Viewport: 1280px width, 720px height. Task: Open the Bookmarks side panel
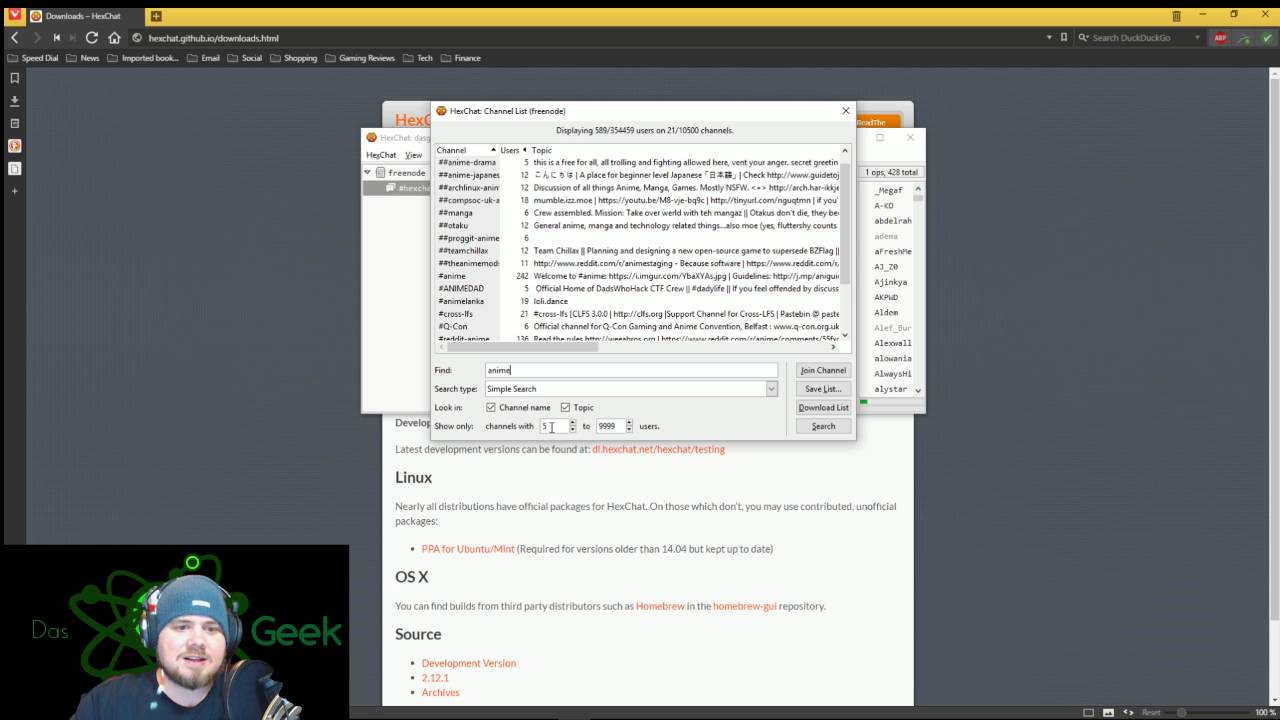[15, 78]
